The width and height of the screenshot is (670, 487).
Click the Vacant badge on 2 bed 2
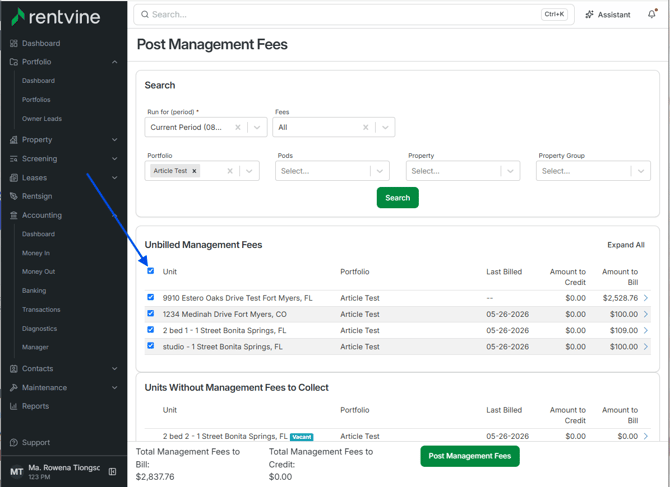coord(302,437)
